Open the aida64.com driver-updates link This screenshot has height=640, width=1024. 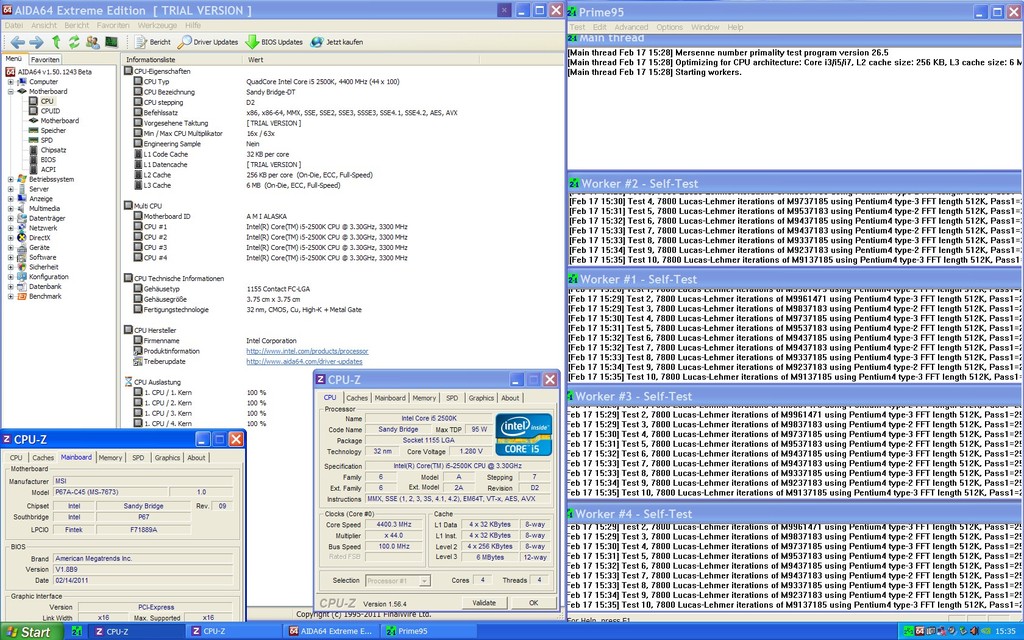click(x=304, y=362)
